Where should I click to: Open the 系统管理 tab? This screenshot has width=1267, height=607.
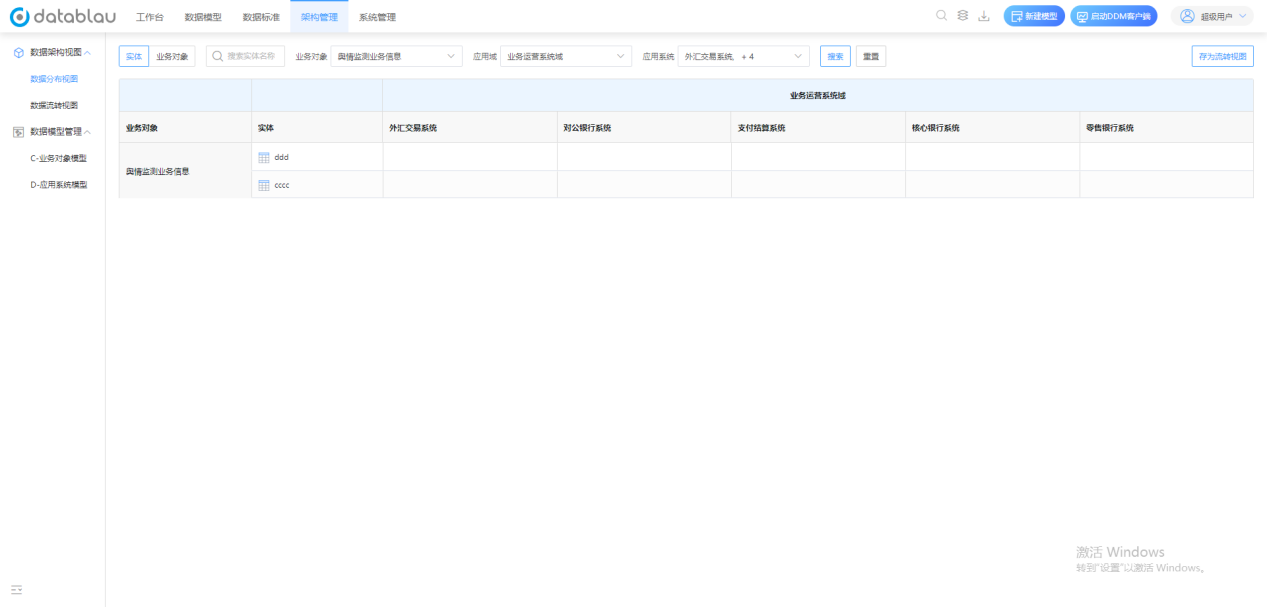377,17
